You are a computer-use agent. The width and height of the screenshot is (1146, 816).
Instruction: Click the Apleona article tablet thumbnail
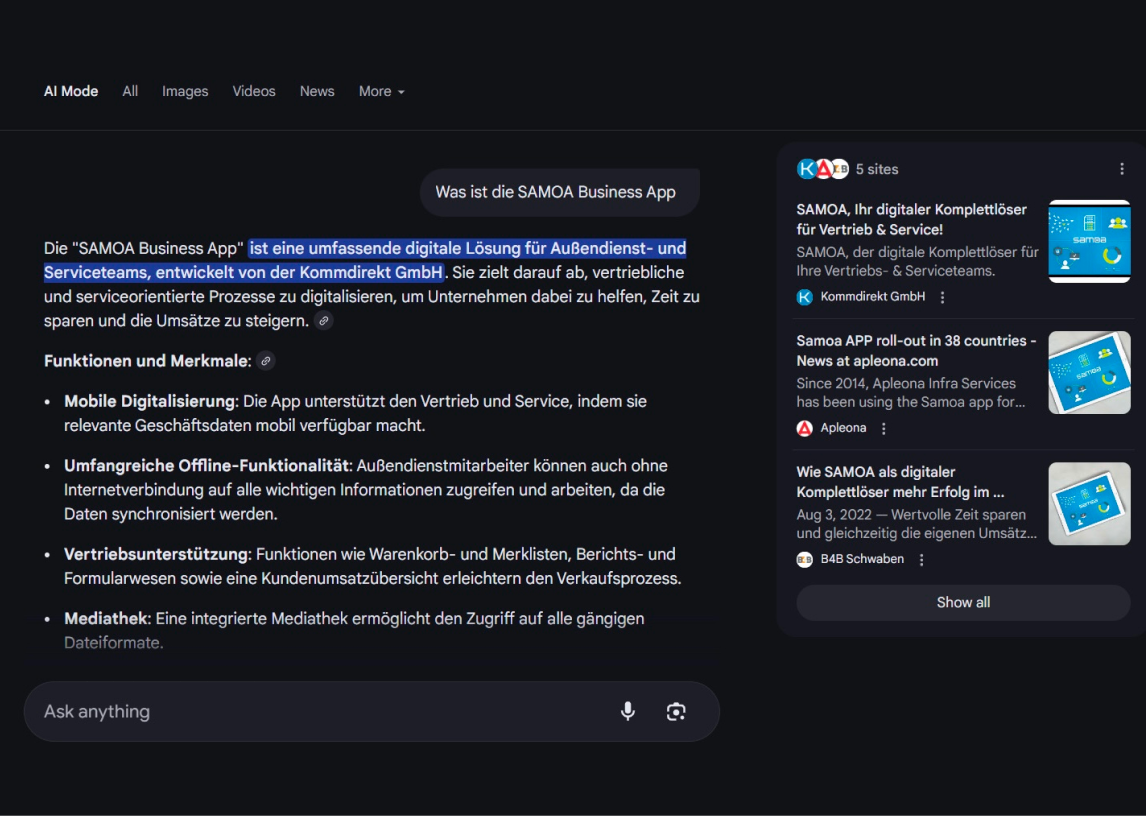(x=1089, y=372)
